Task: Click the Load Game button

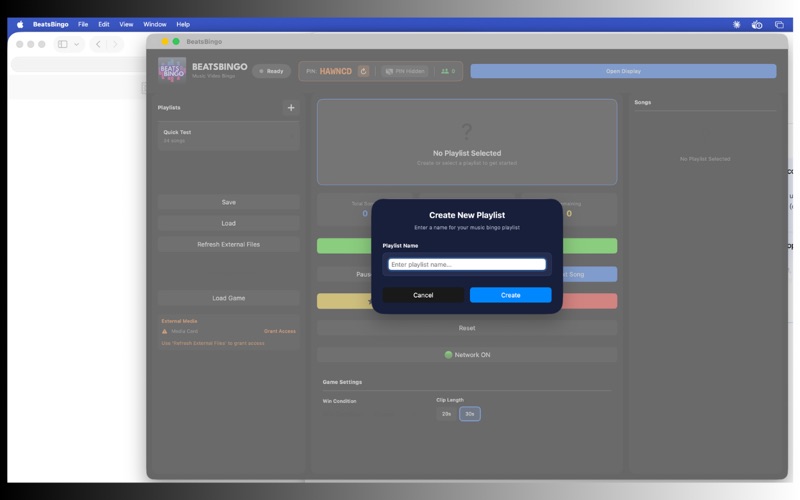Action: pyautogui.click(x=229, y=298)
